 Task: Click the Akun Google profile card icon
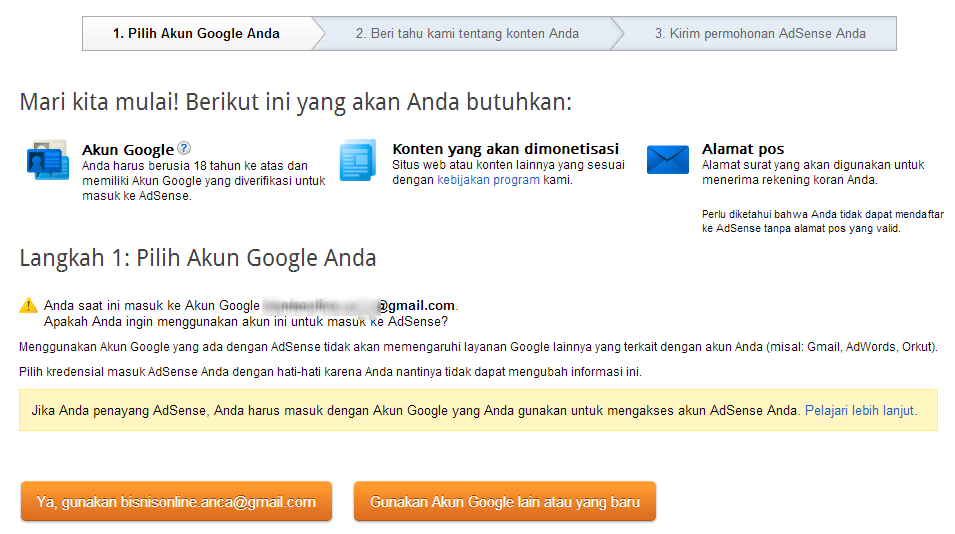[x=48, y=160]
